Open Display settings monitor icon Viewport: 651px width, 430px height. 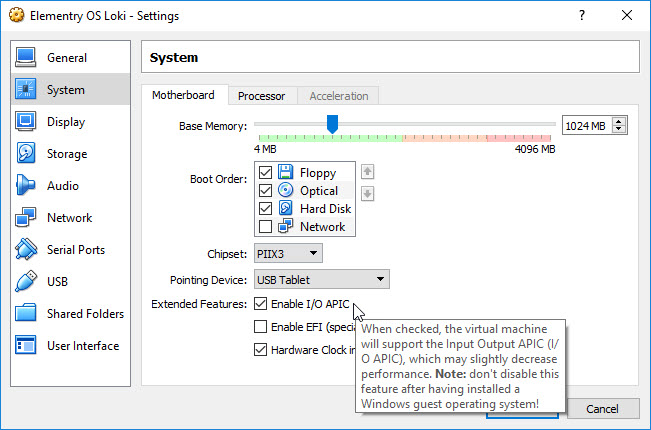26,121
